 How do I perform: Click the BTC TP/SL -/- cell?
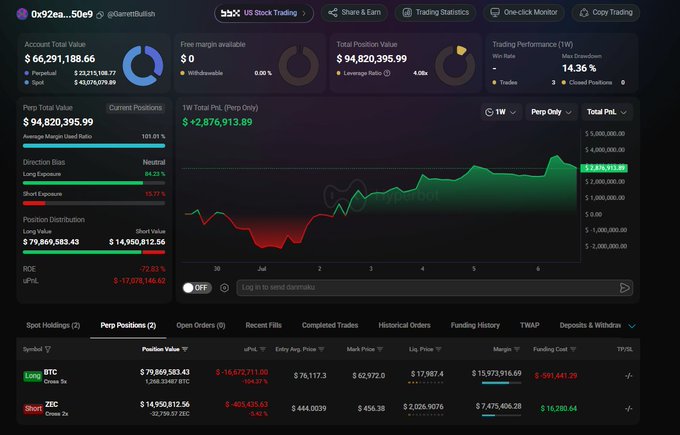(x=628, y=376)
